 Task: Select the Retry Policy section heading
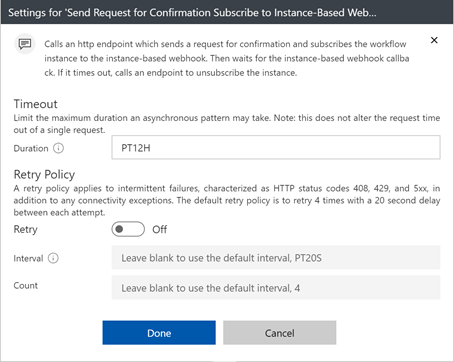coord(44,175)
